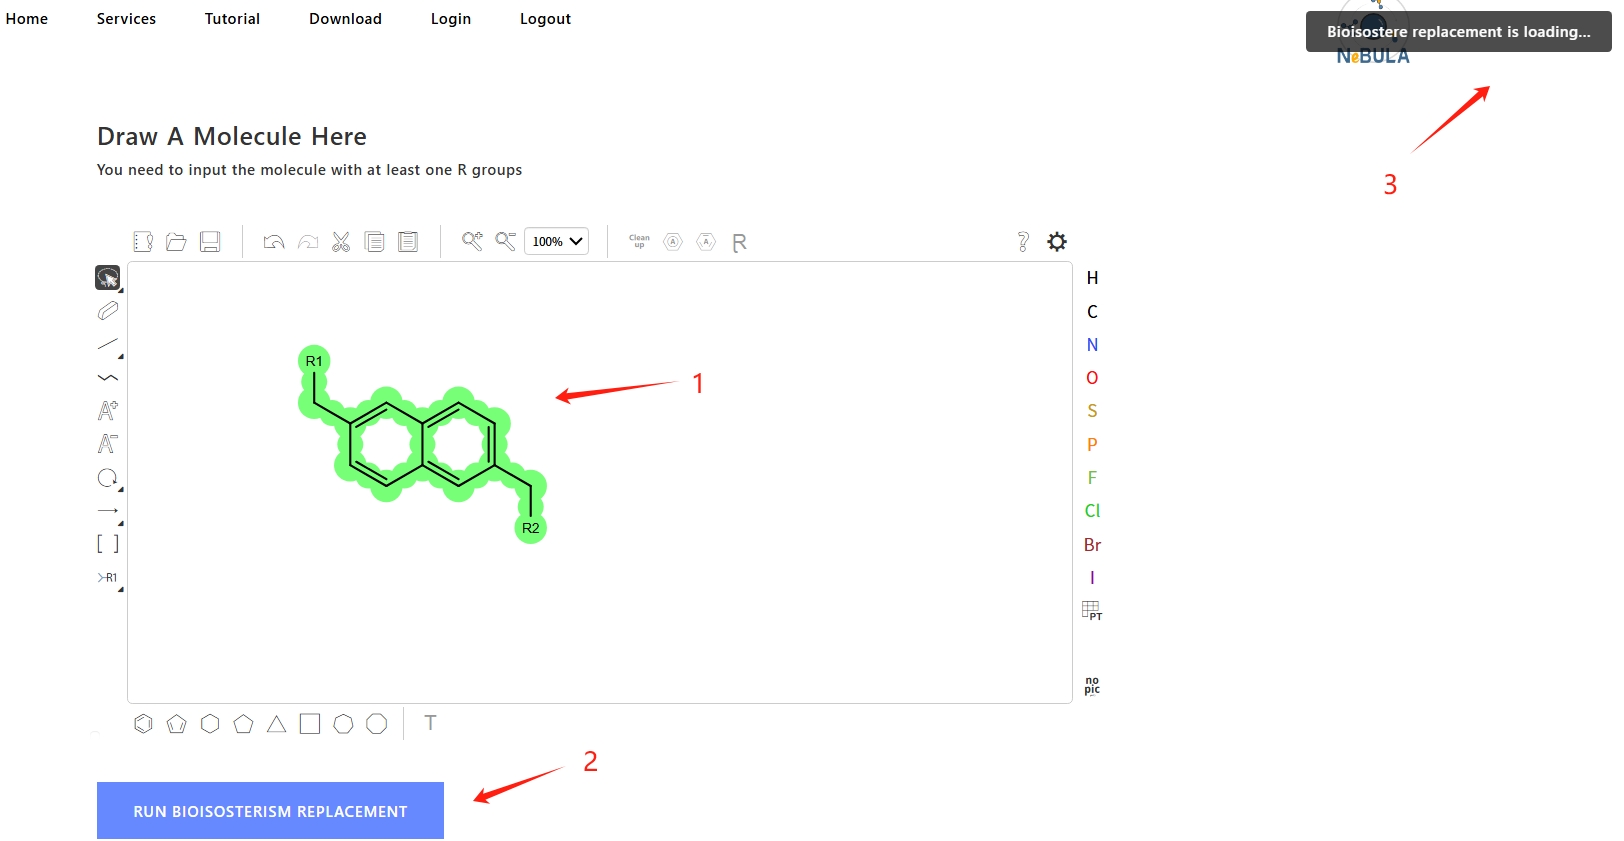Redo the last undone action
The image size is (1624, 841).
308,241
